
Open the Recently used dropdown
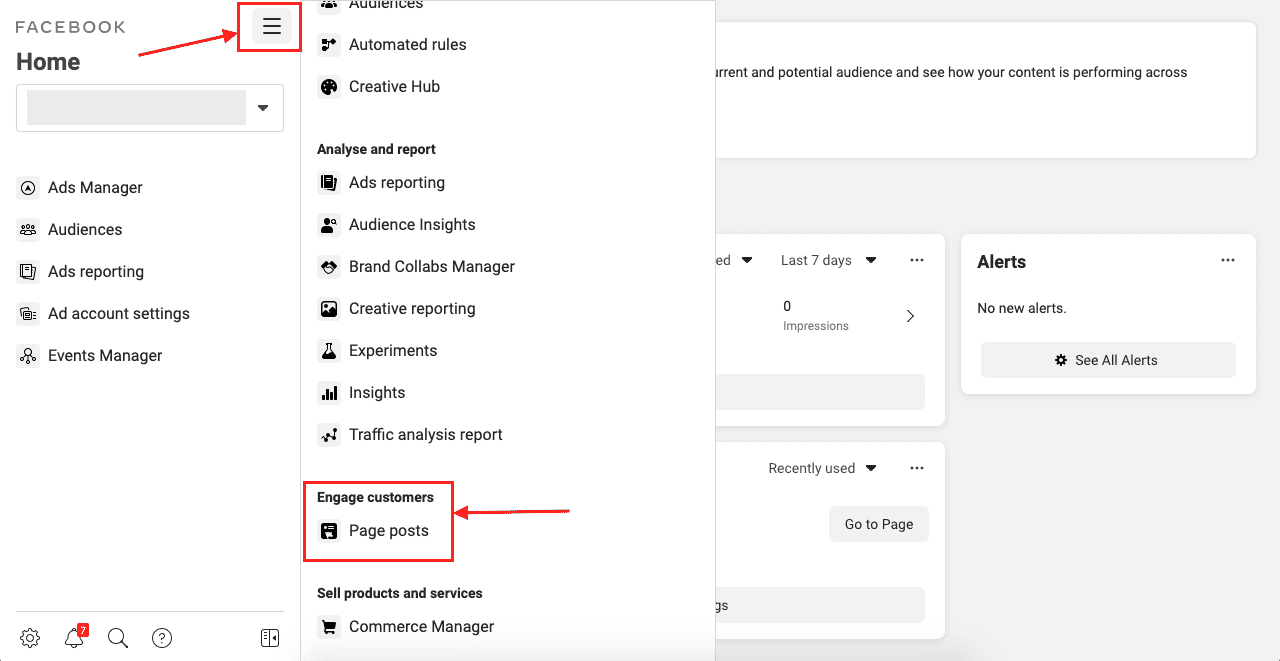pos(821,468)
